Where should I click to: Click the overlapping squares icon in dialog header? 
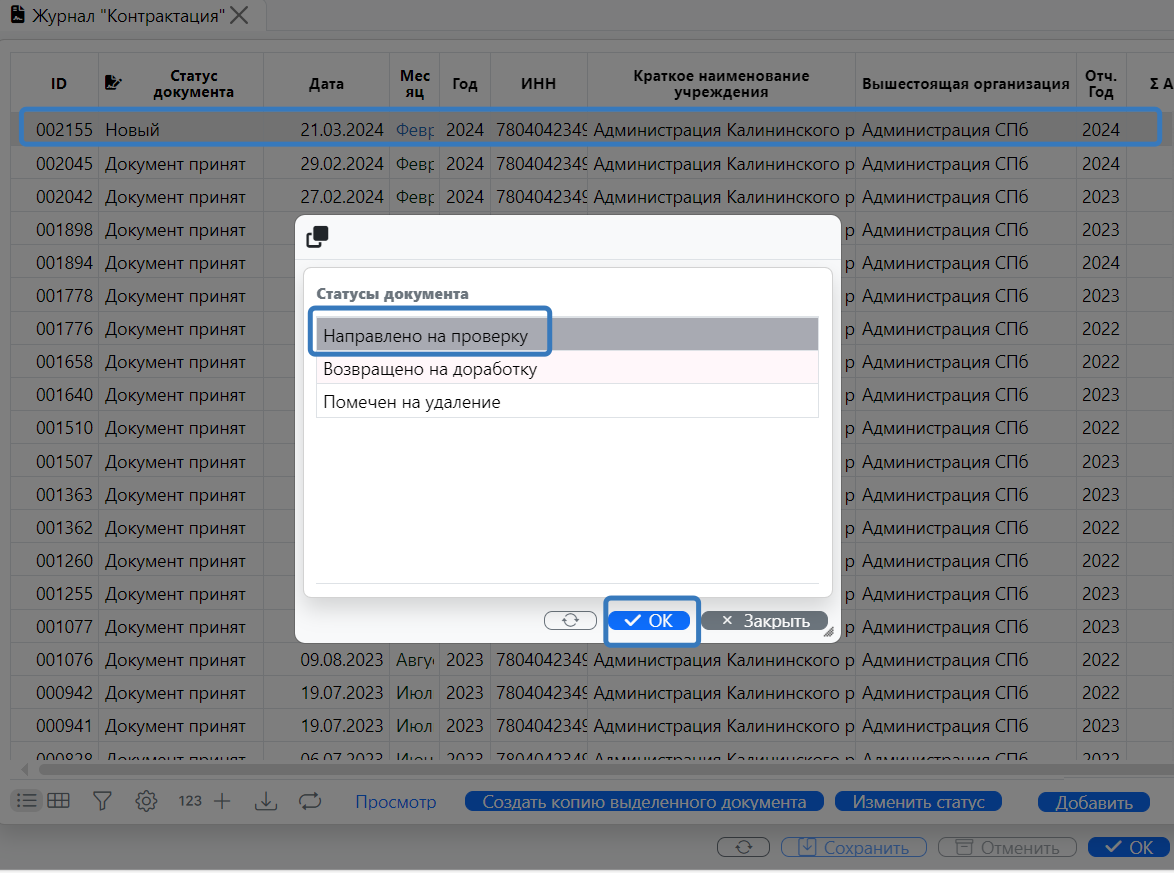[x=317, y=237]
